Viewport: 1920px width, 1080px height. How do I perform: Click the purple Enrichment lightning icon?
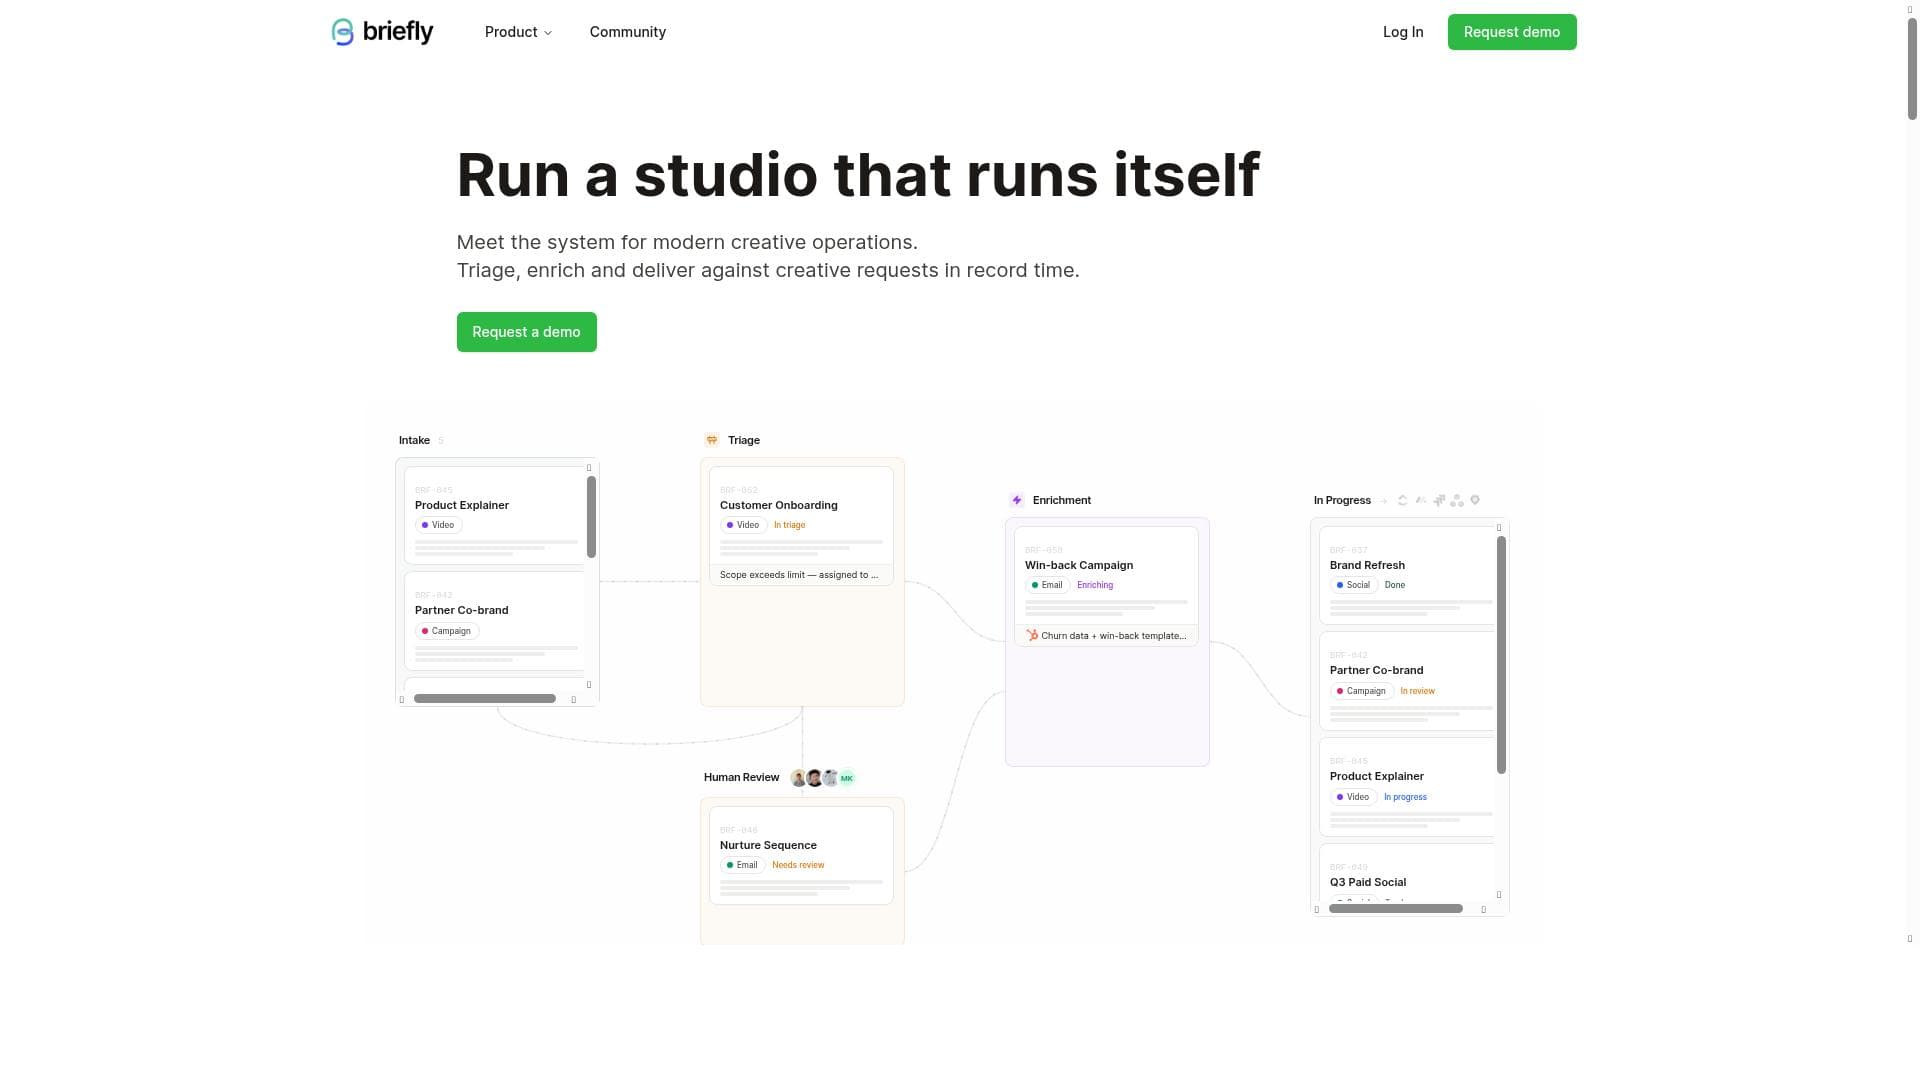(x=1017, y=500)
